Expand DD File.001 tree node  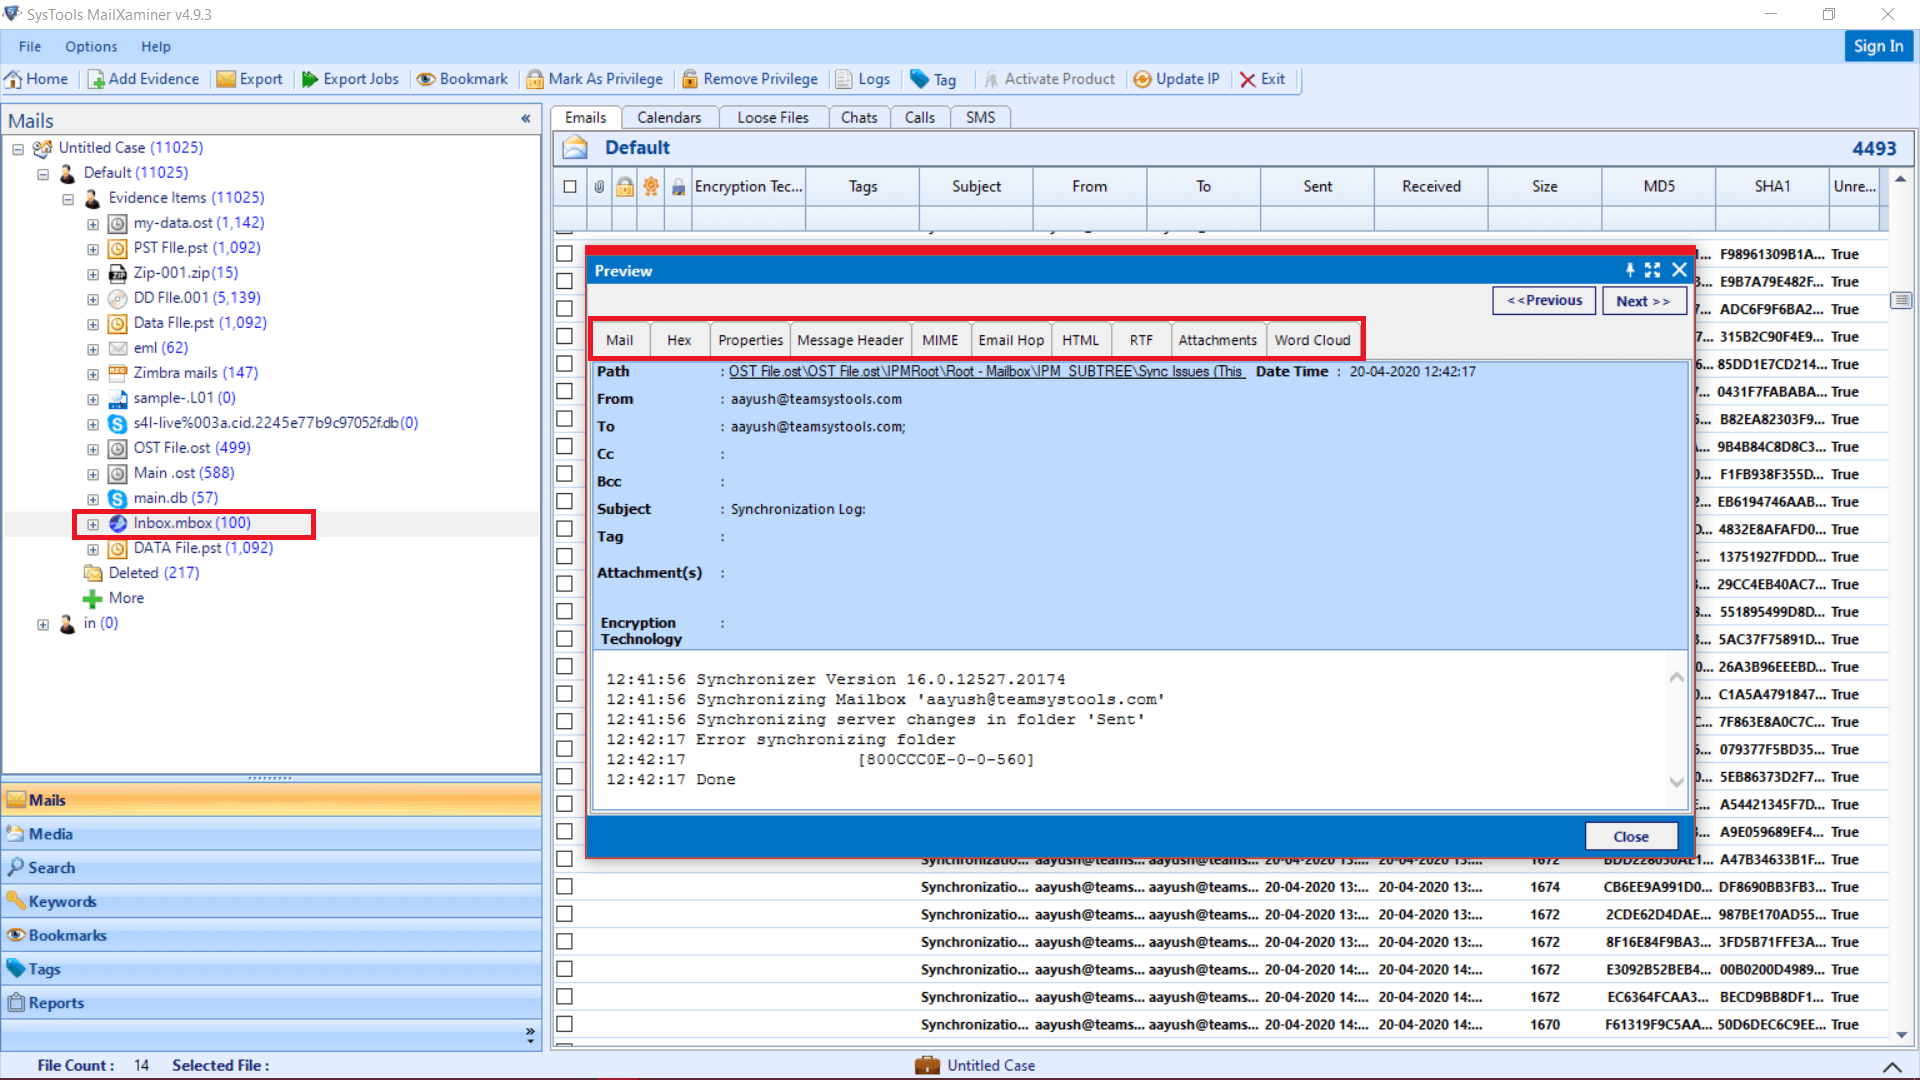93,299
